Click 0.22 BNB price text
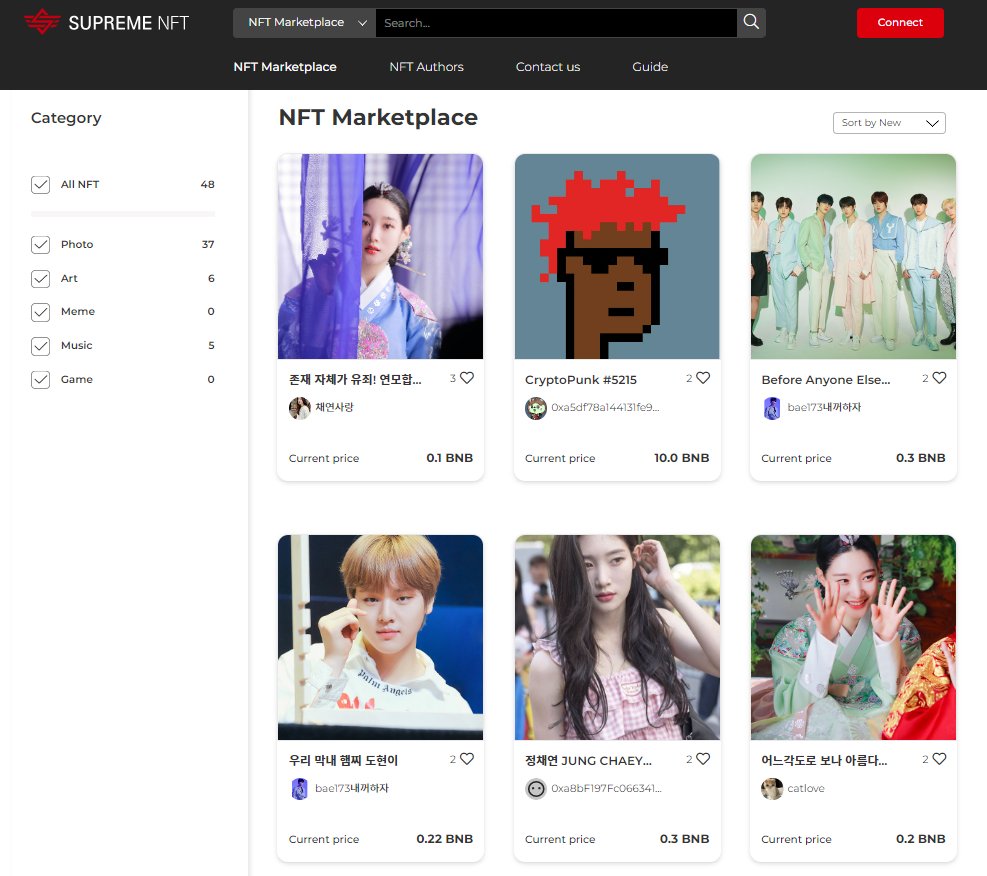987x876 pixels. click(444, 838)
